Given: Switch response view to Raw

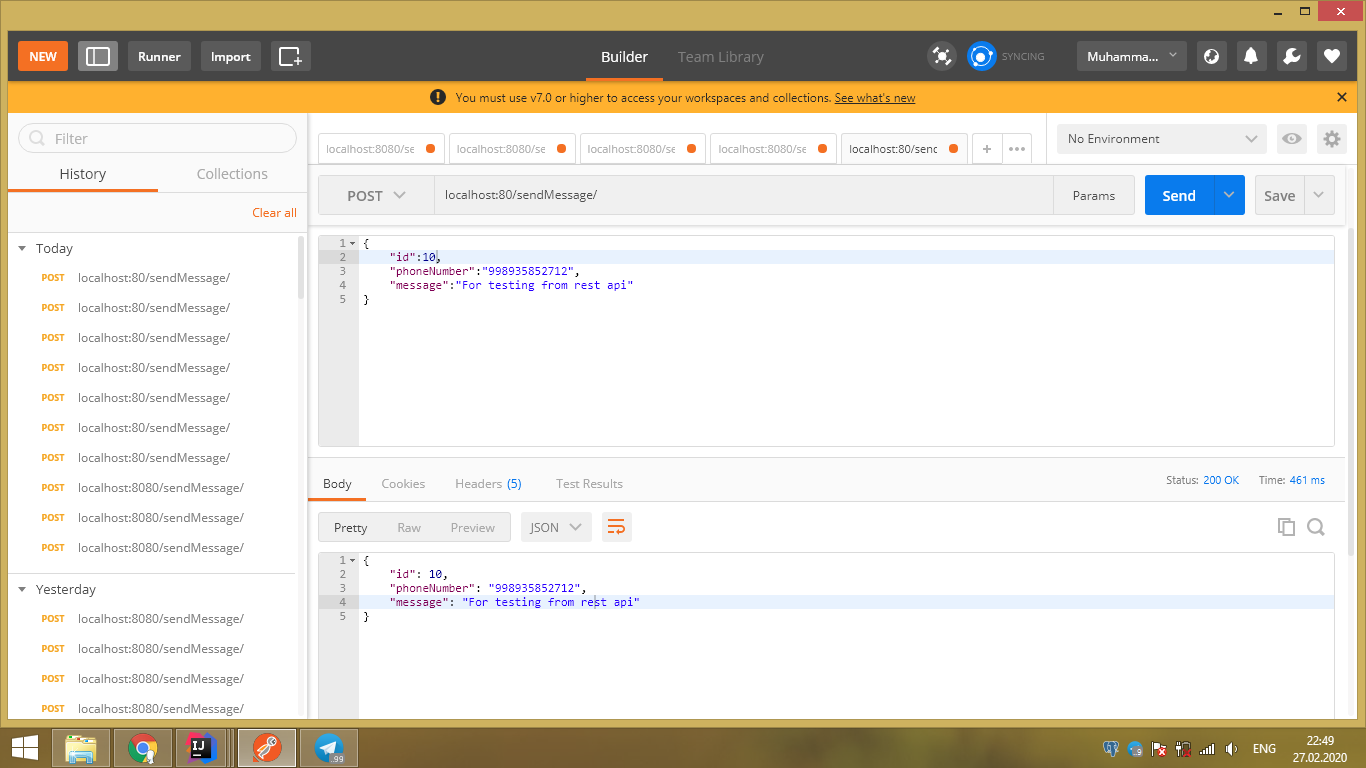Looking at the screenshot, I should point(409,527).
